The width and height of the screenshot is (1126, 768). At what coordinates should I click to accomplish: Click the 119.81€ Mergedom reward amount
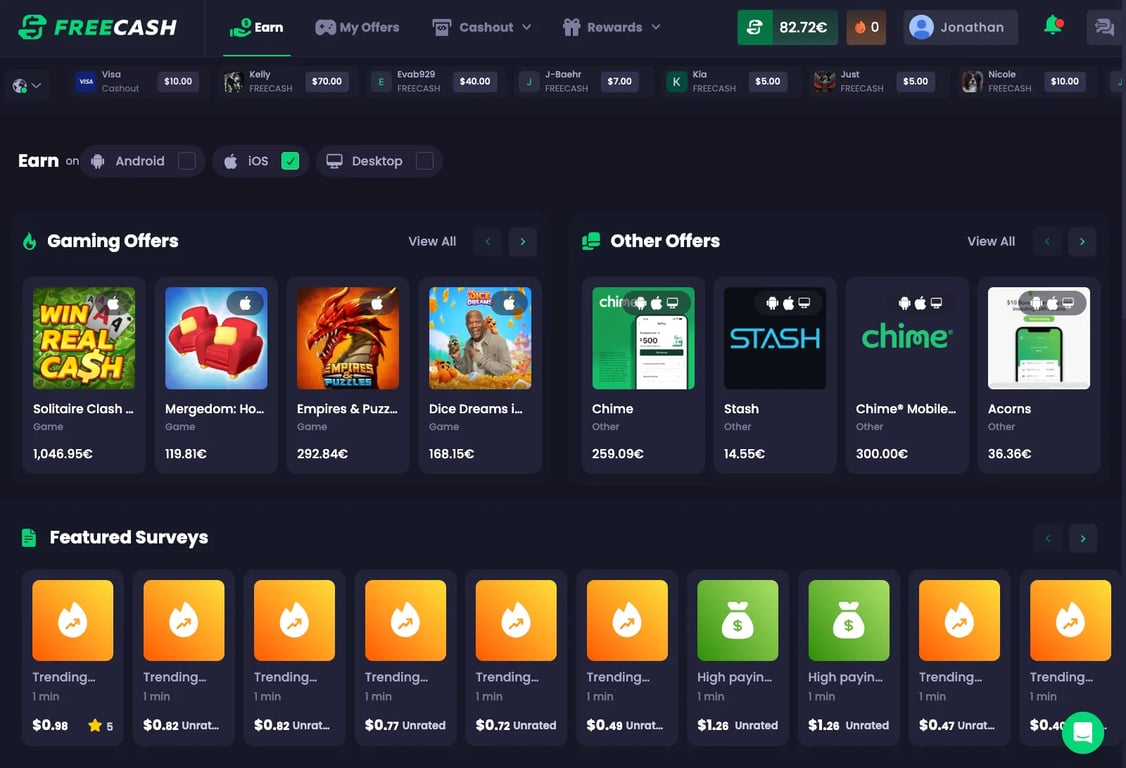[x=186, y=454]
